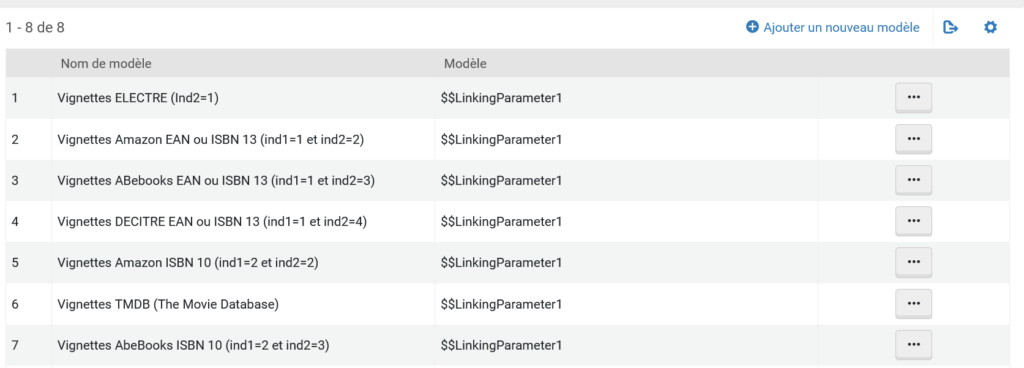Screen dimensions: 1024x368
Task: Open the table settings gear icon
Action: 991,27
